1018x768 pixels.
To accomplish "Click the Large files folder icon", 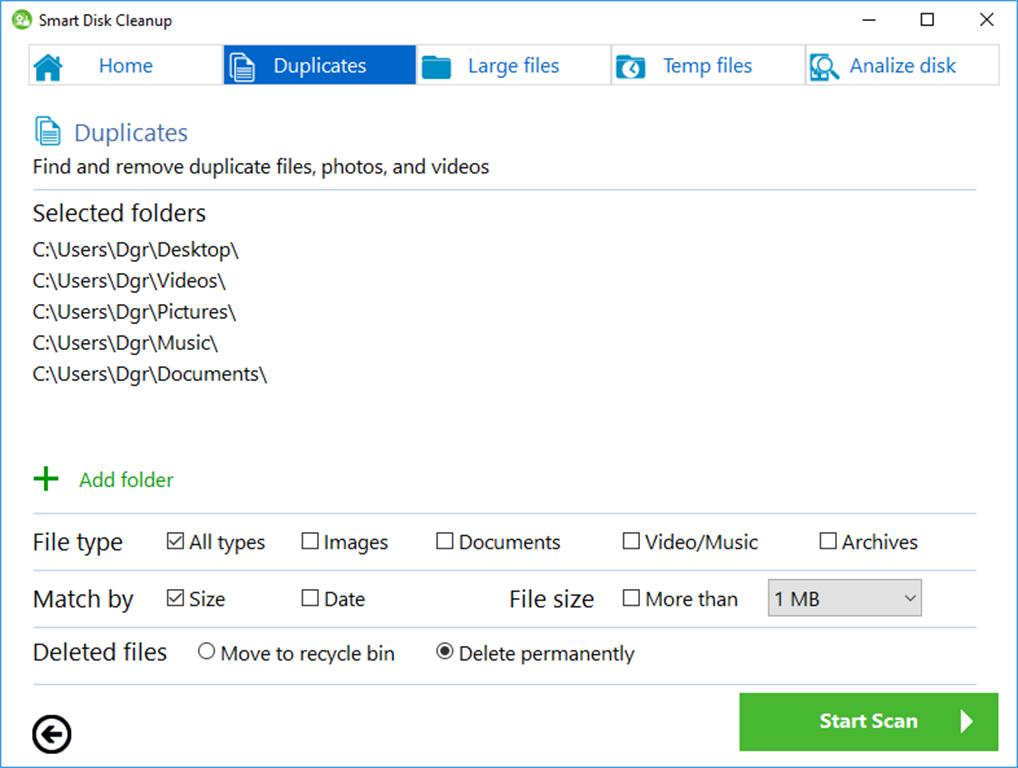I will (437, 67).
